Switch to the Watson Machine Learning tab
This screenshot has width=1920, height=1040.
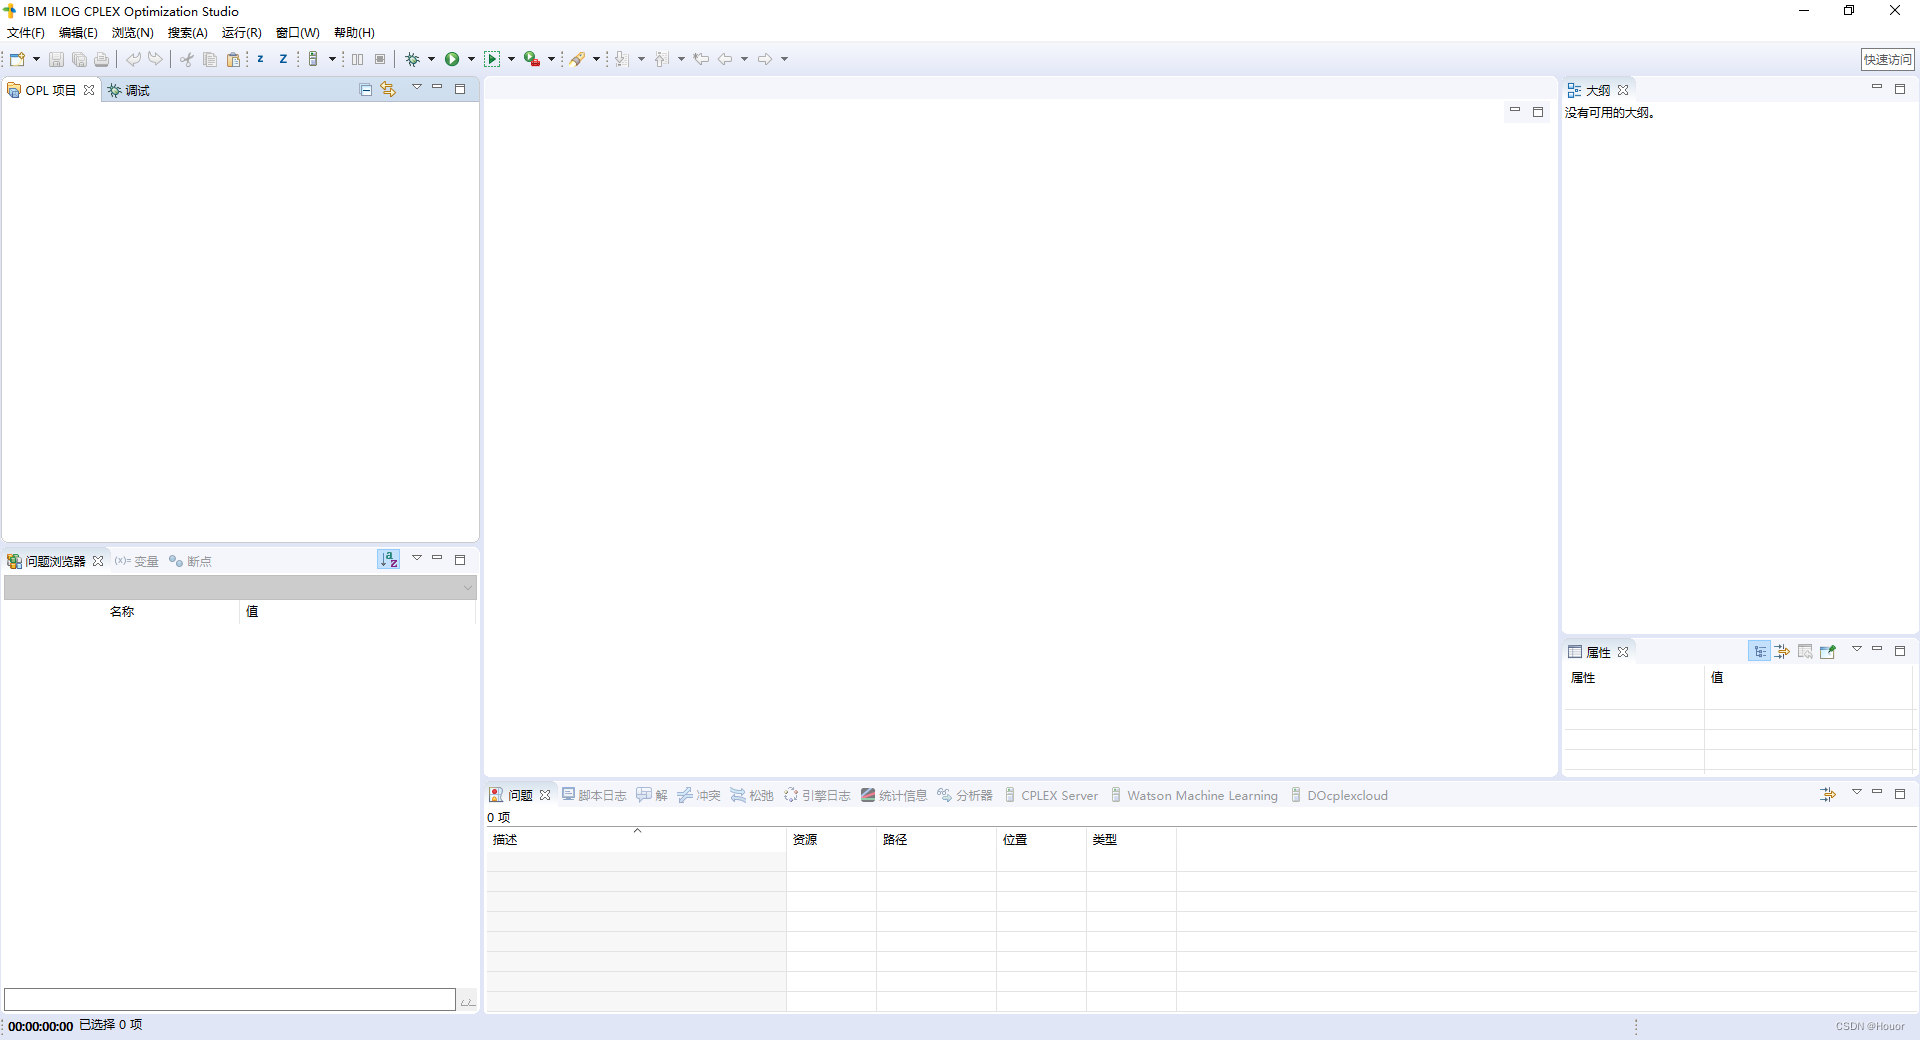(x=1194, y=795)
